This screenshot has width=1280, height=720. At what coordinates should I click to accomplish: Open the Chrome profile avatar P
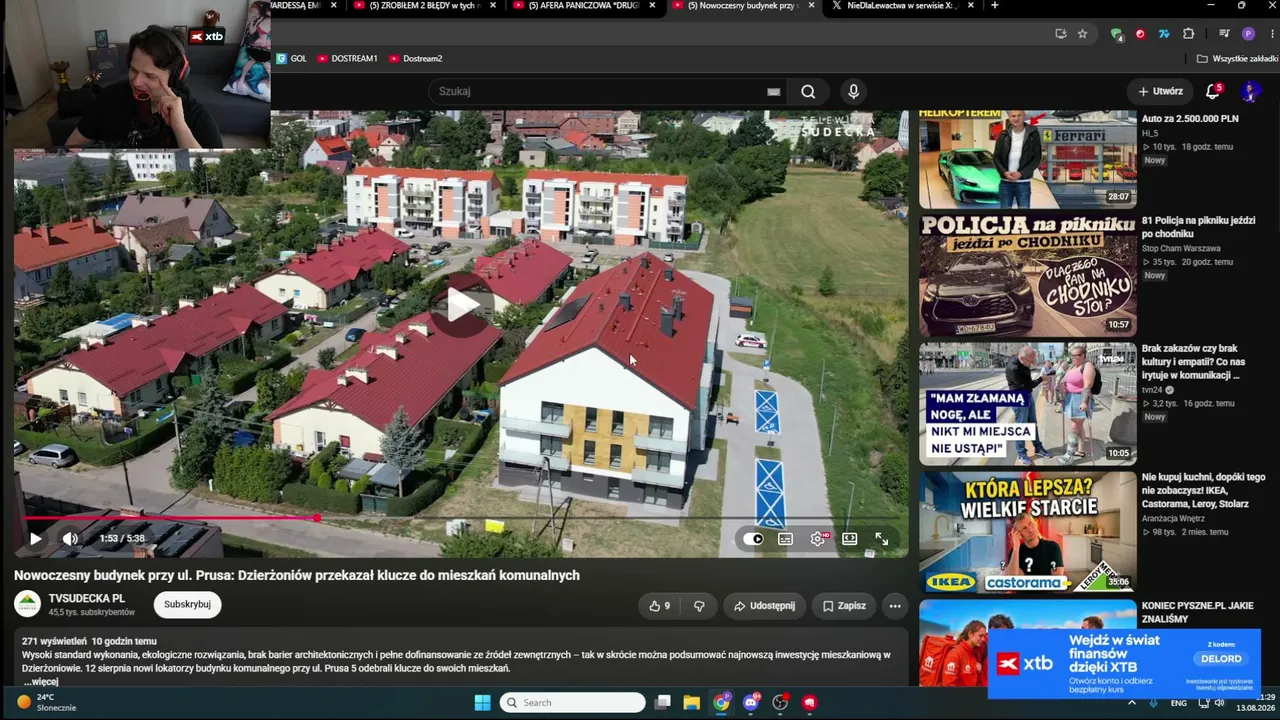click(x=1248, y=34)
